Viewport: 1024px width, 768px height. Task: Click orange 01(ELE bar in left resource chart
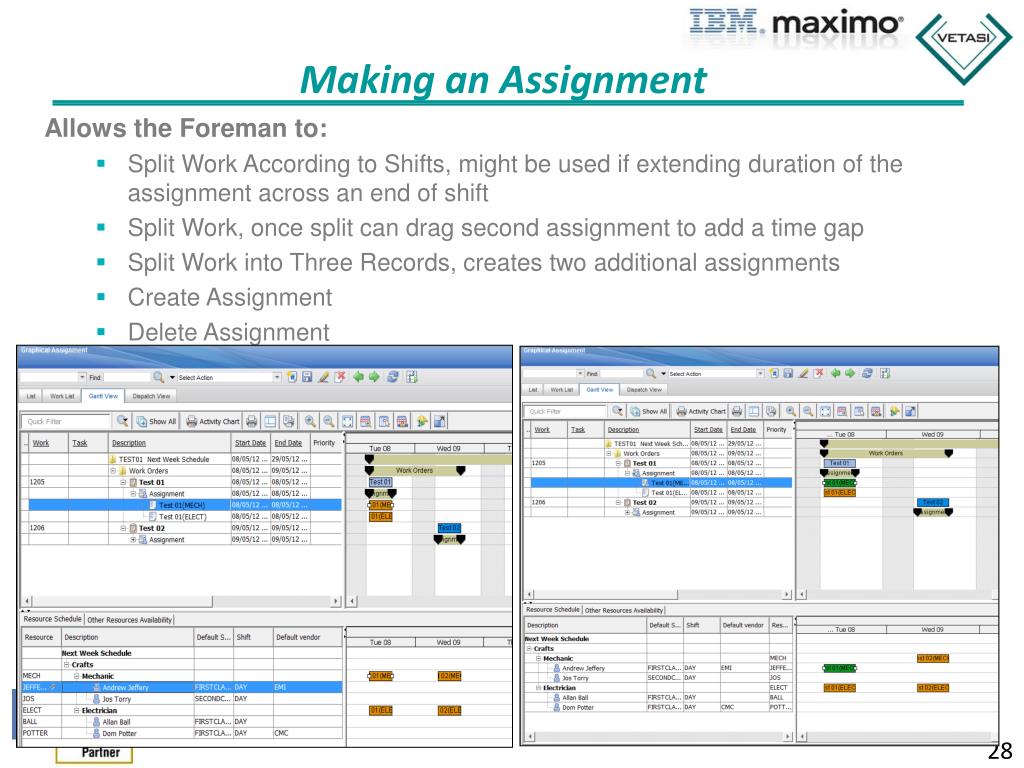381,711
